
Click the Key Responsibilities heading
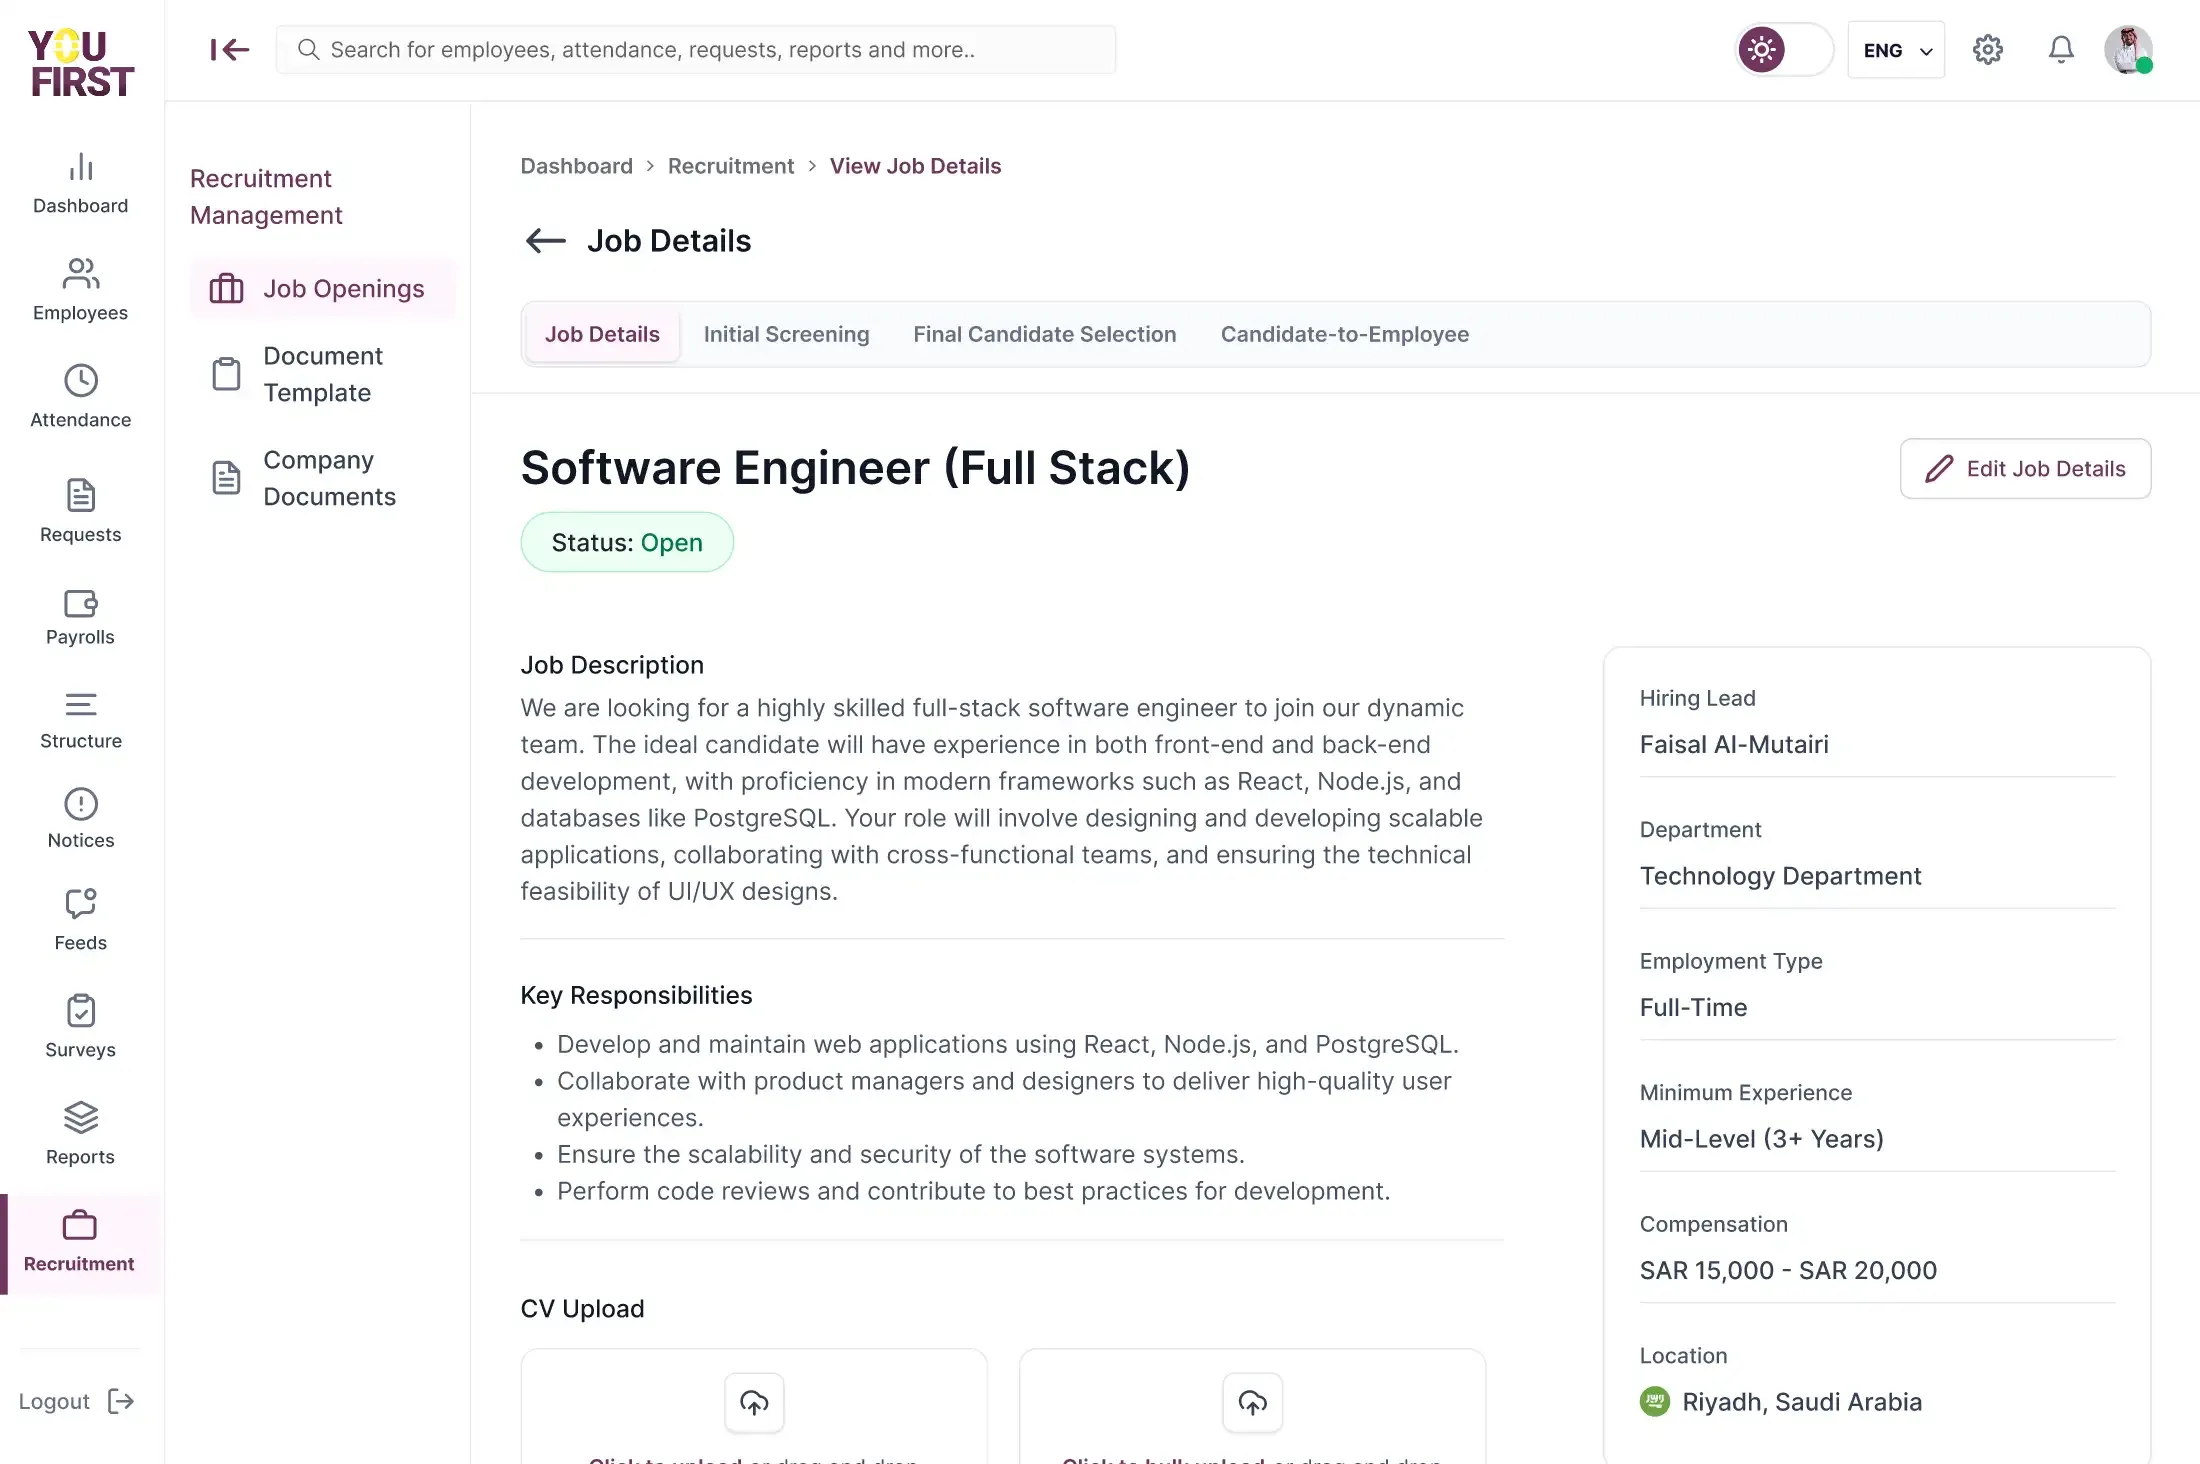[x=636, y=995]
